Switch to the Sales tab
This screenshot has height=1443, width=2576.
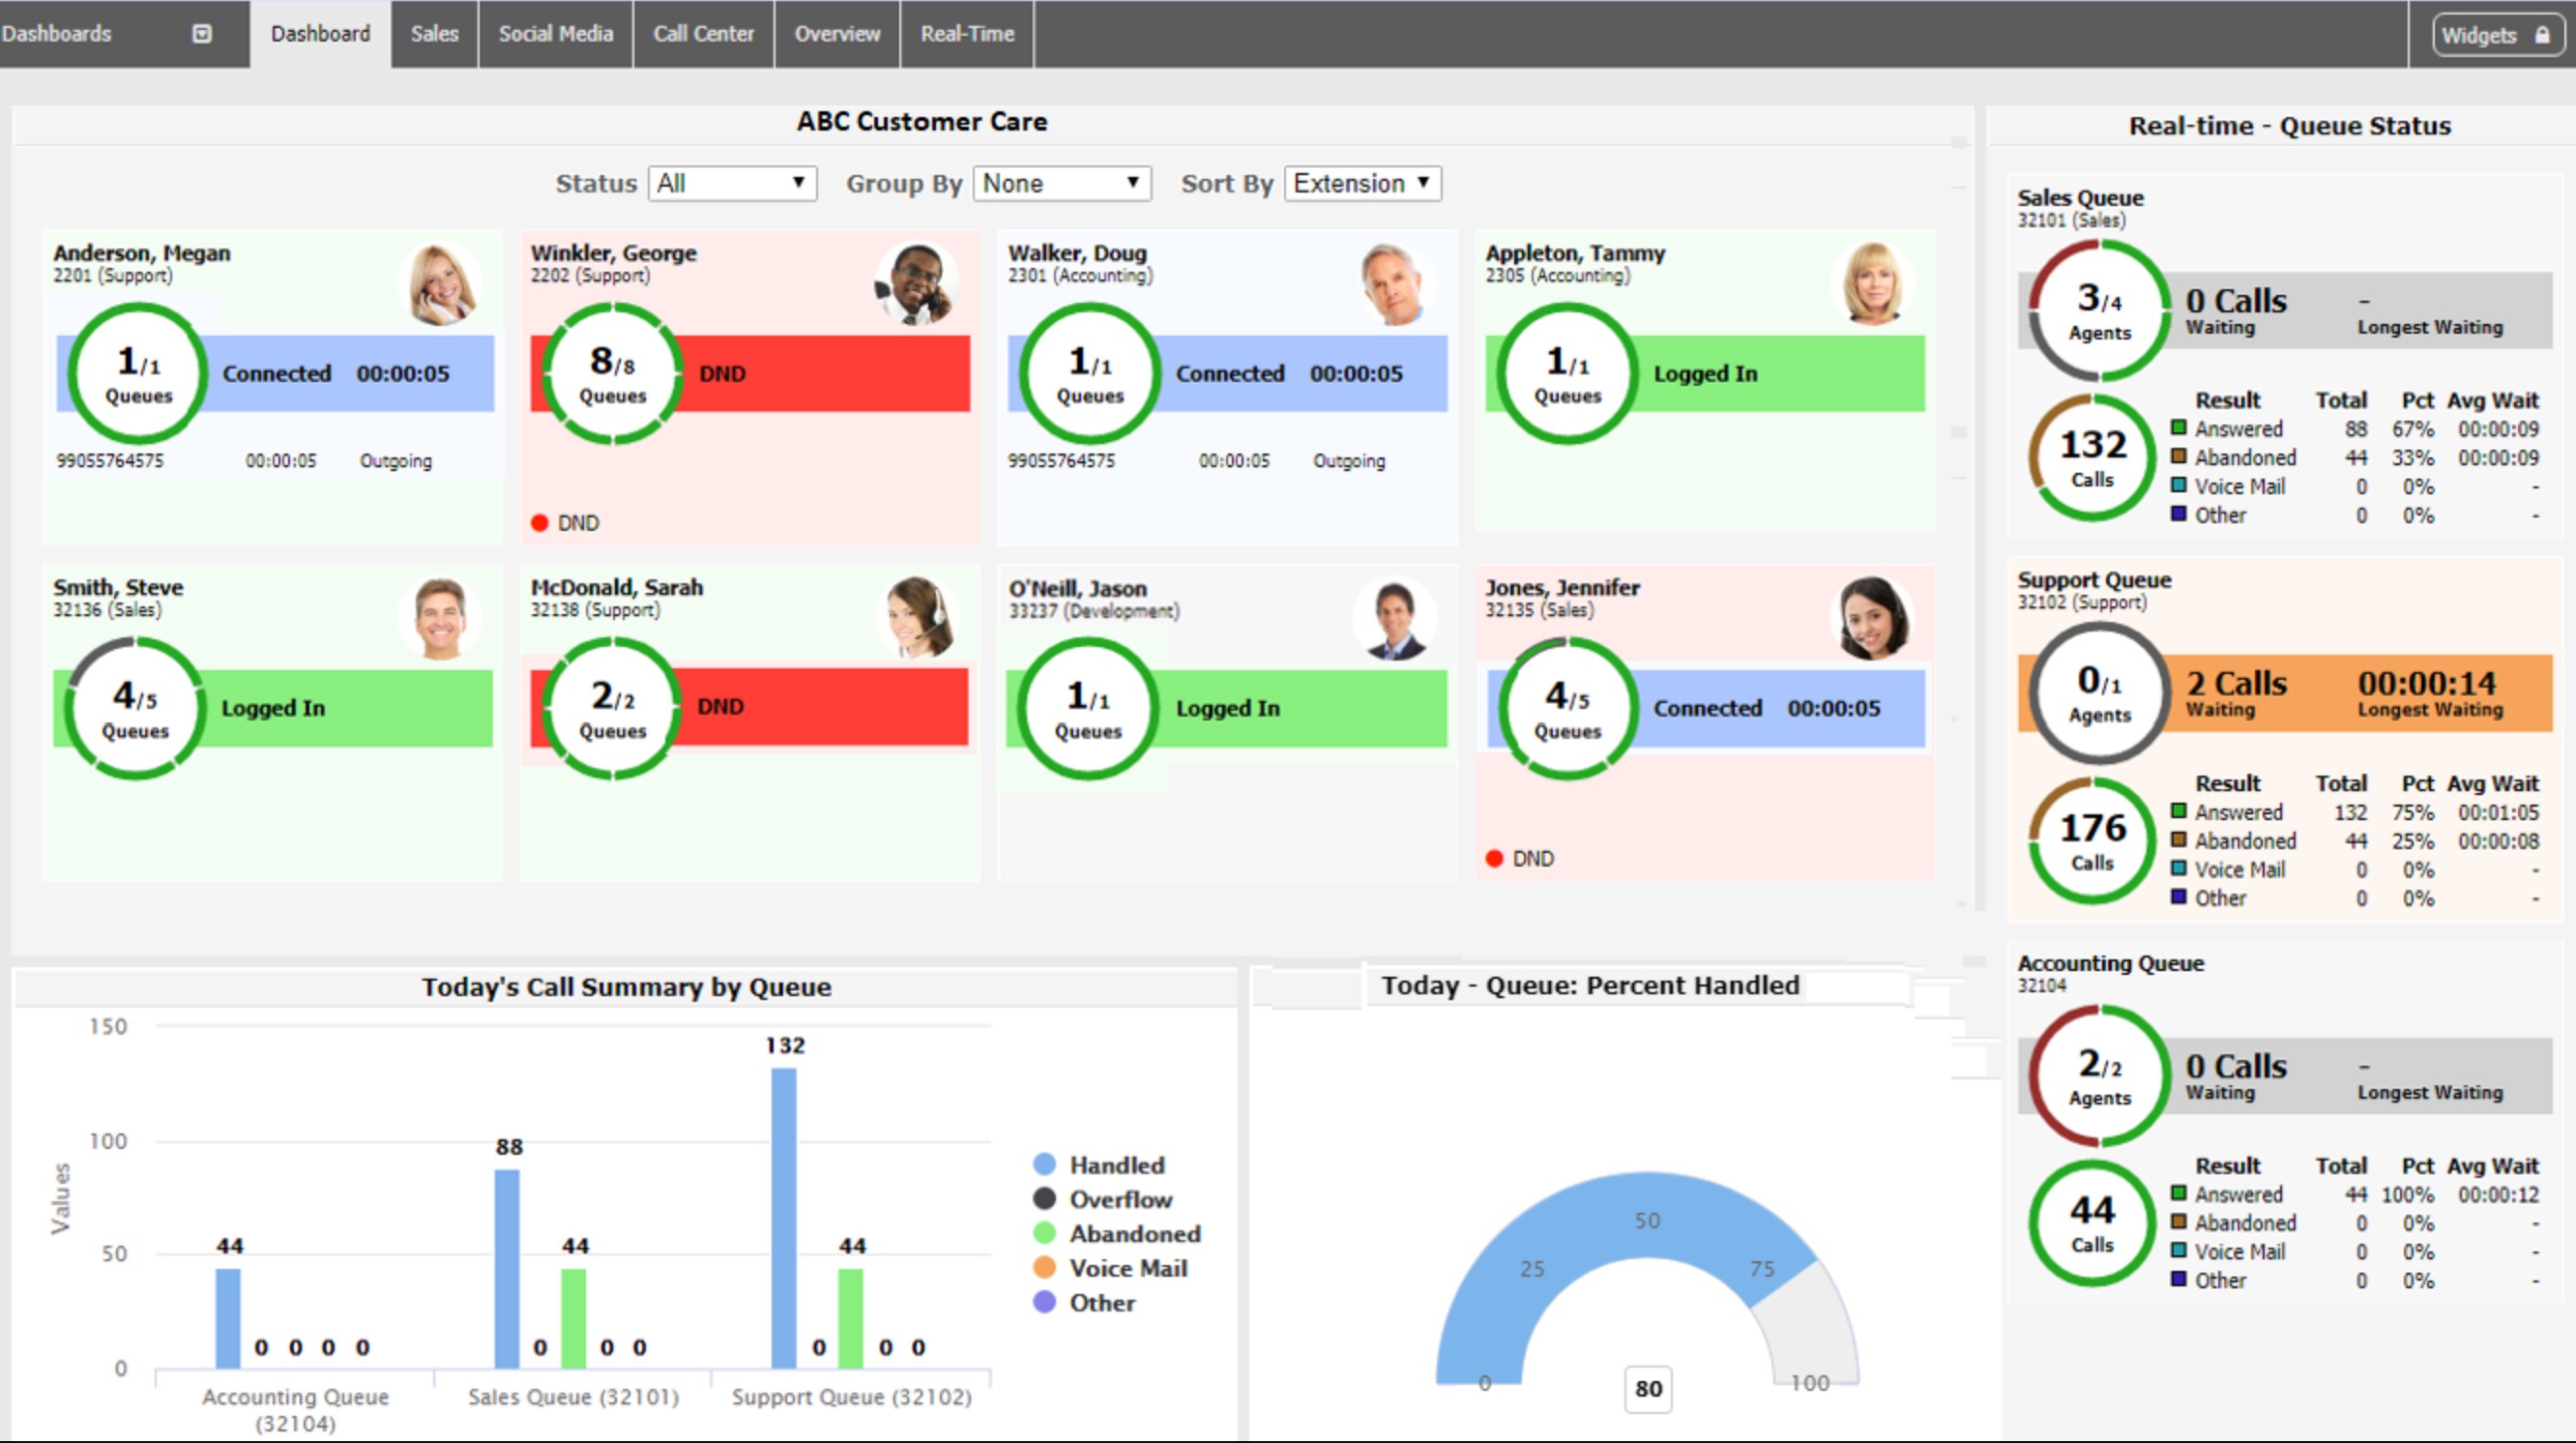[435, 32]
